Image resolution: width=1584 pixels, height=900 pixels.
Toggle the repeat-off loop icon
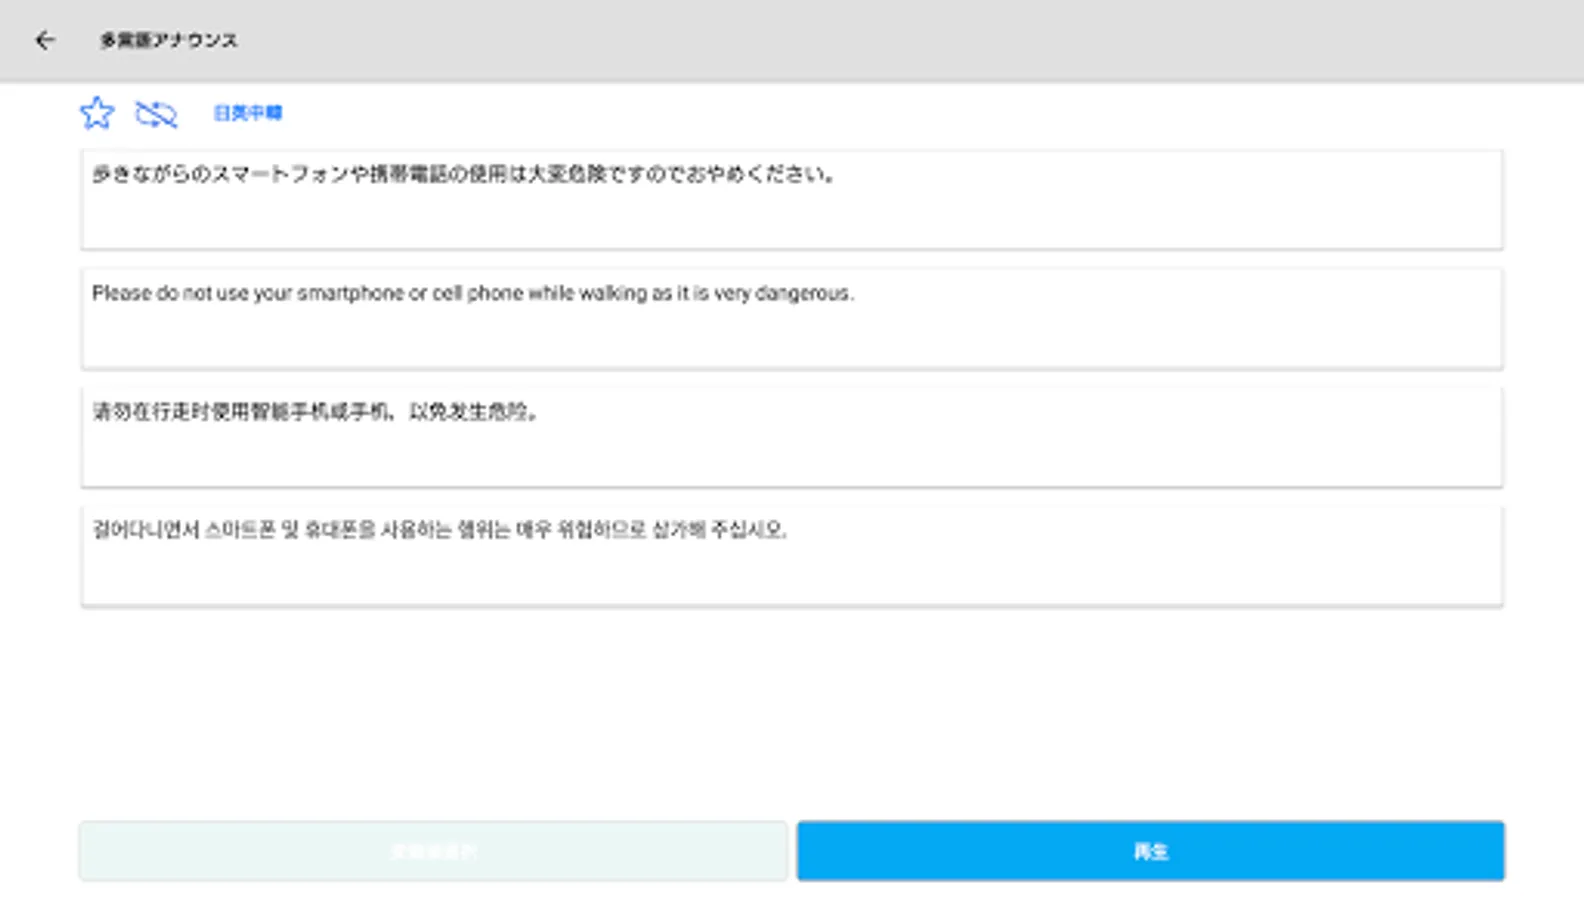tap(156, 113)
